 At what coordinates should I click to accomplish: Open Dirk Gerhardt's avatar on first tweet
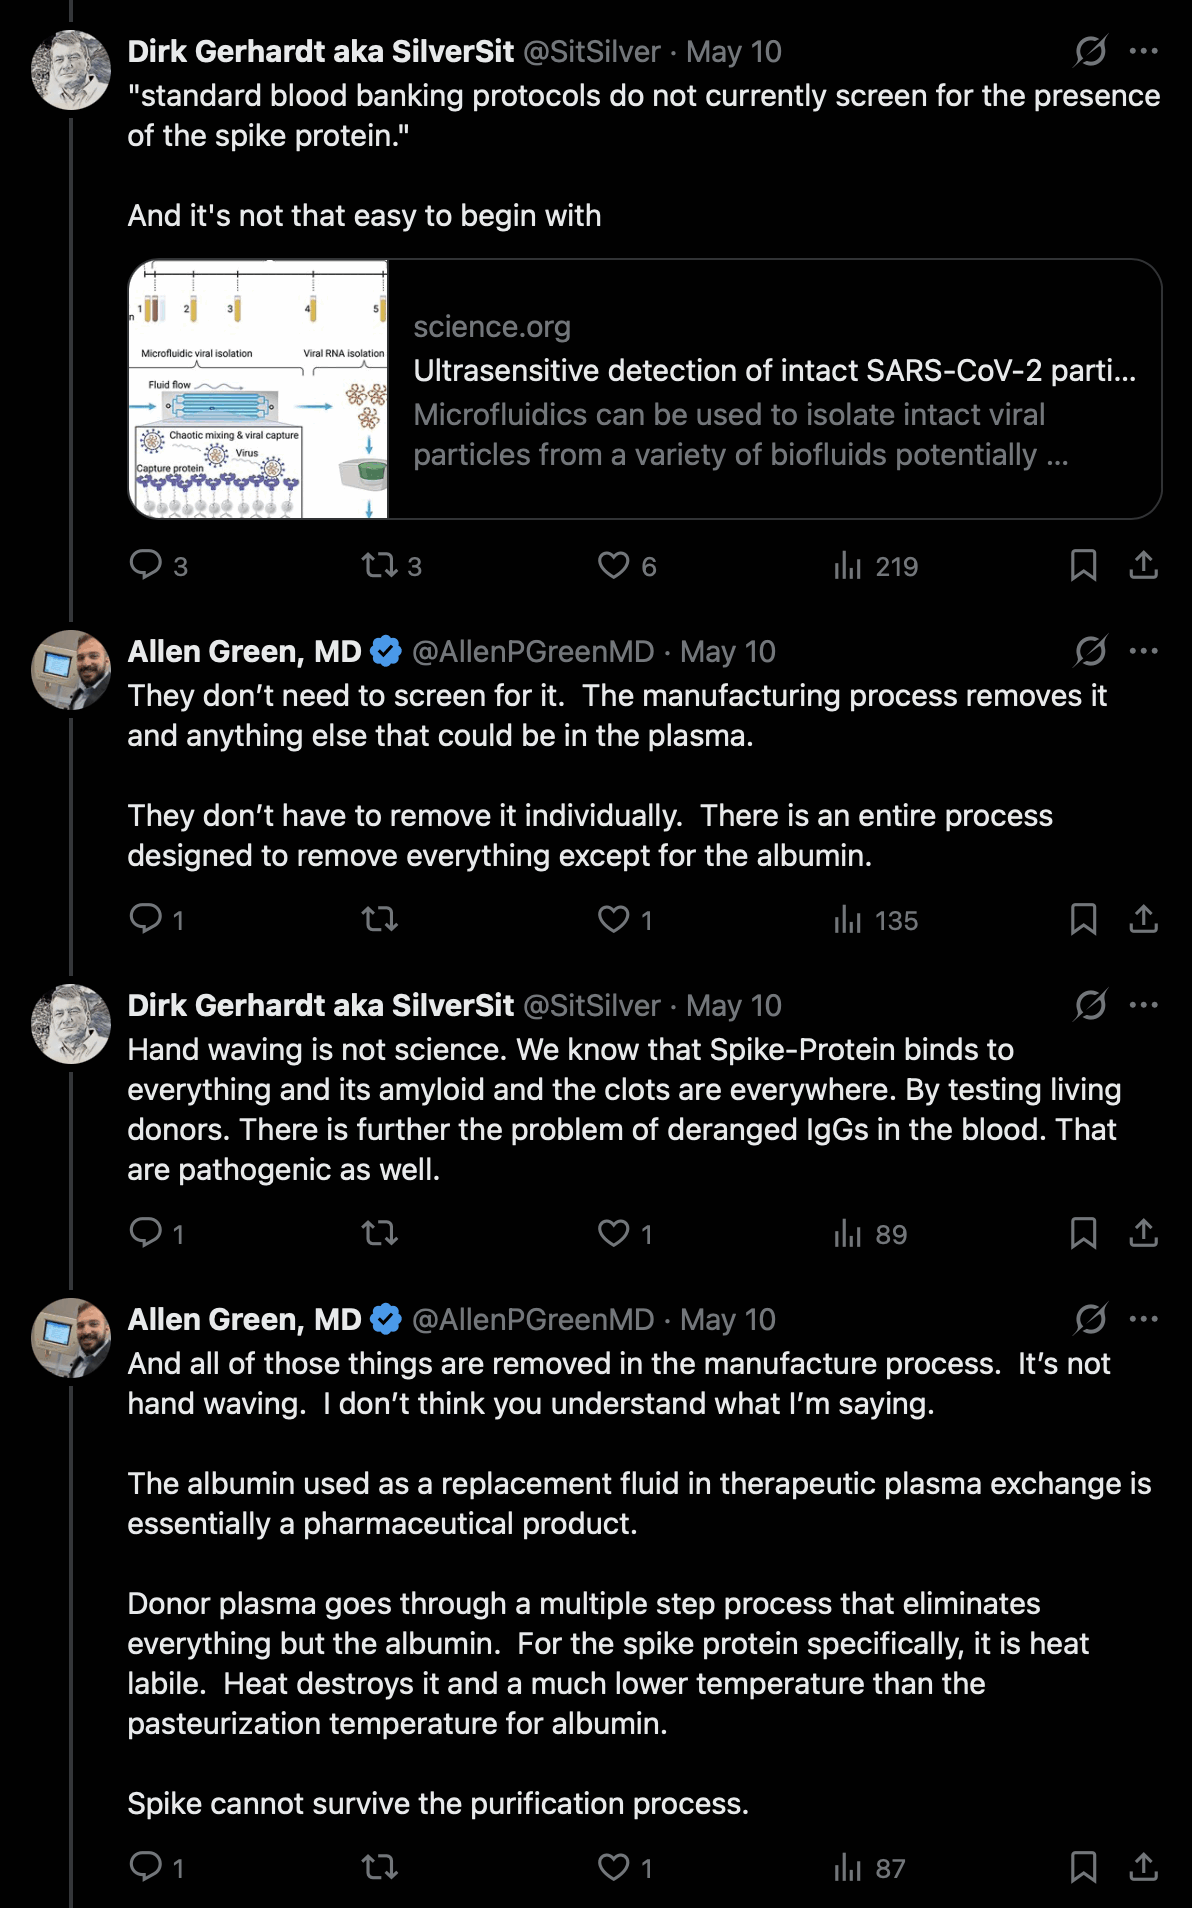[71, 70]
